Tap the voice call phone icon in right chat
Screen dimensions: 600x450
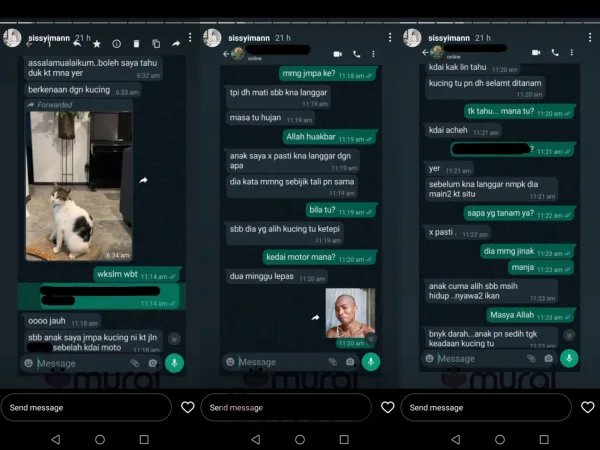[556, 52]
